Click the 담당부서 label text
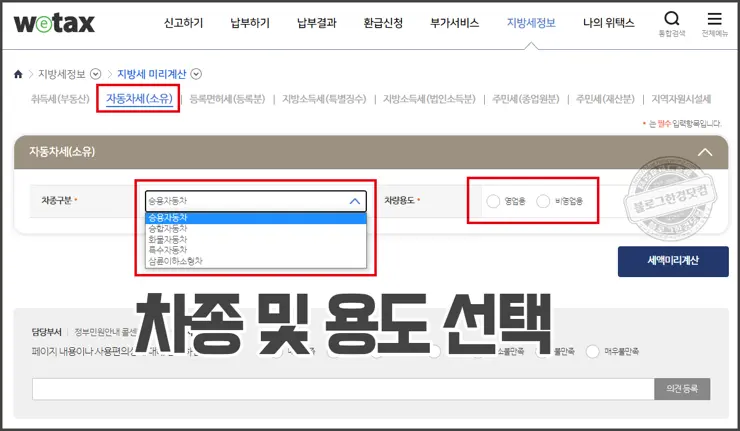Screen dimensions: 740x431 point(47,332)
